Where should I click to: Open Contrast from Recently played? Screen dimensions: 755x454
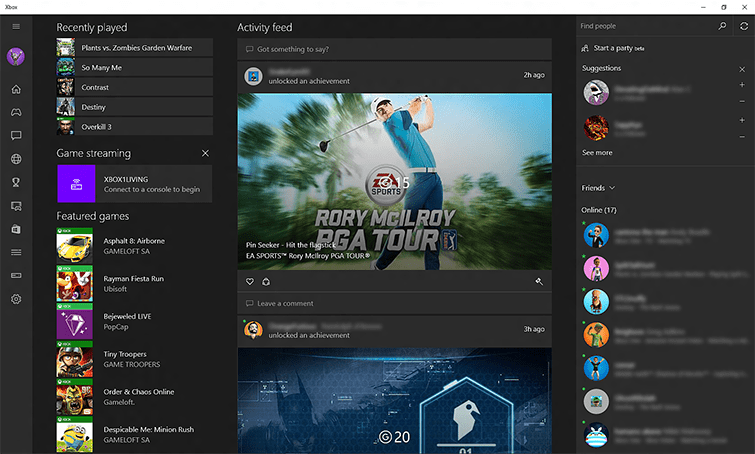point(134,87)
